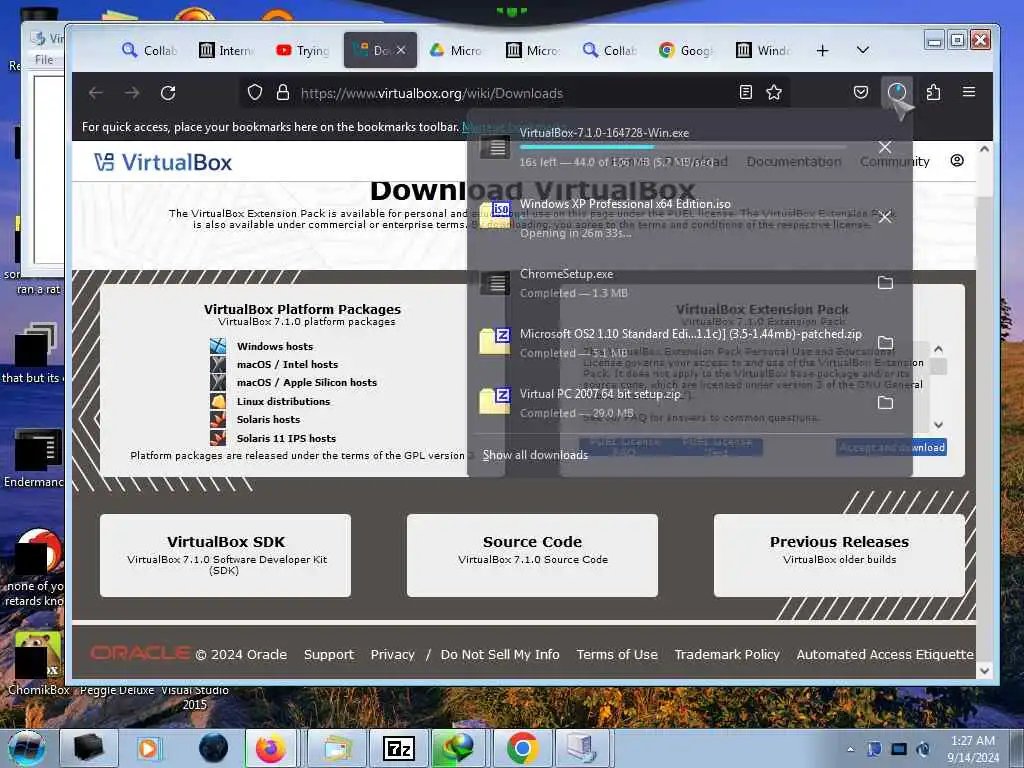
Task: Open a new browser tab
Action: coord(823,50)
